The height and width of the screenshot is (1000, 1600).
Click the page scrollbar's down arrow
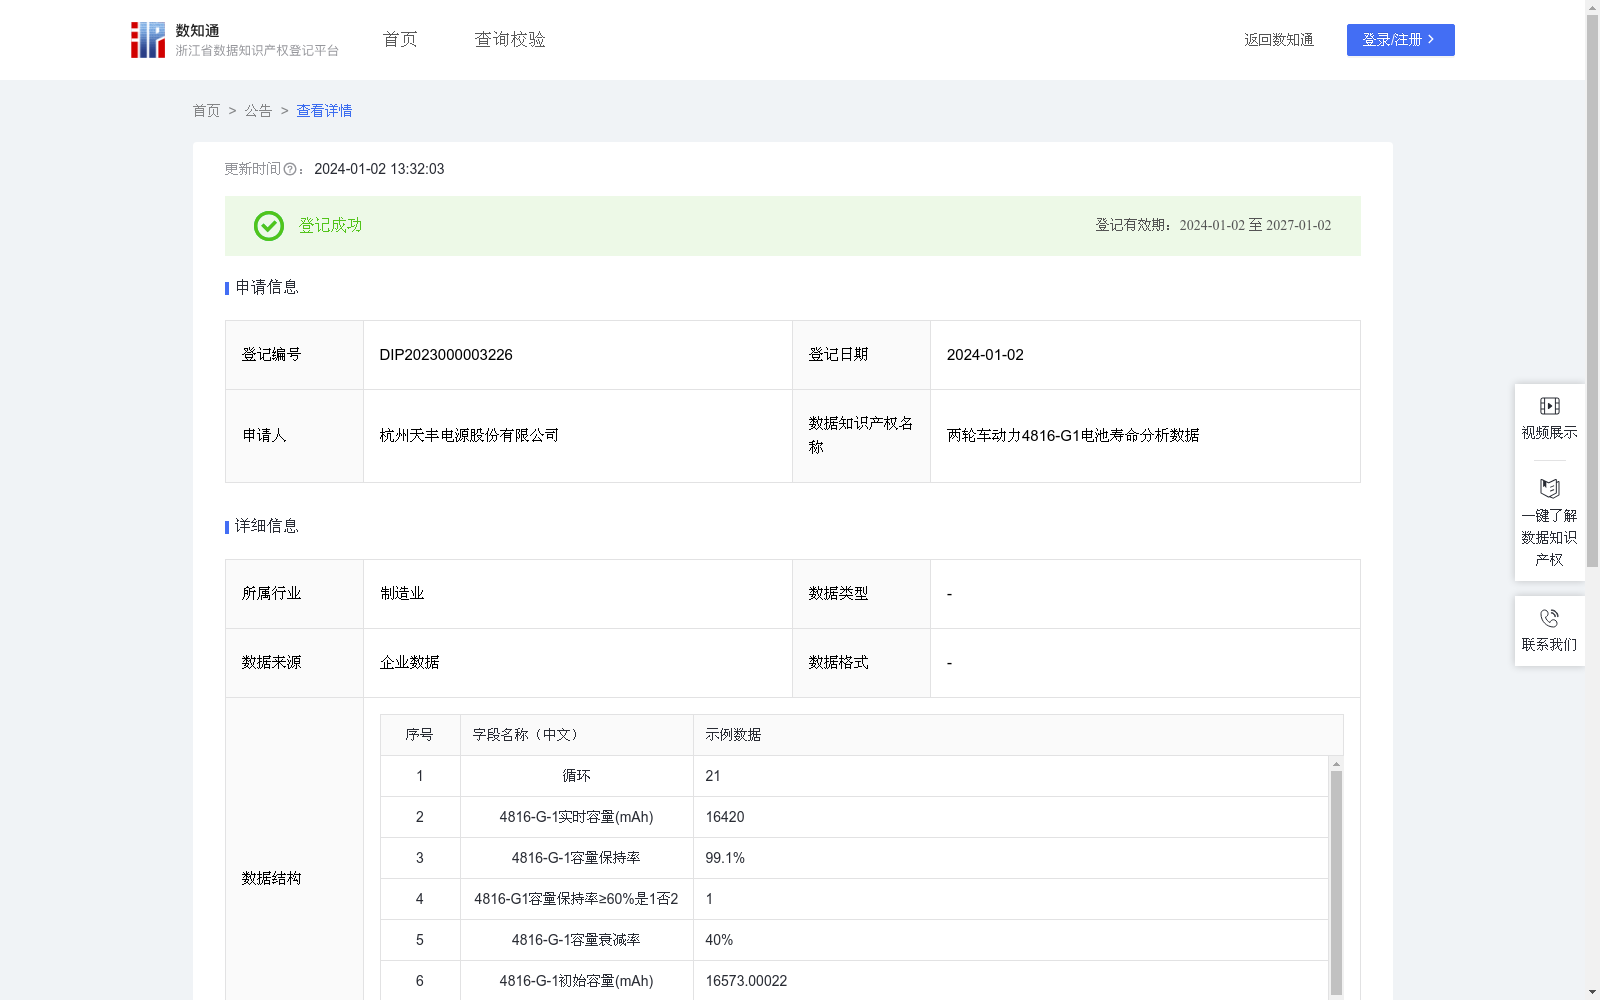click(x=1592, y=992)
